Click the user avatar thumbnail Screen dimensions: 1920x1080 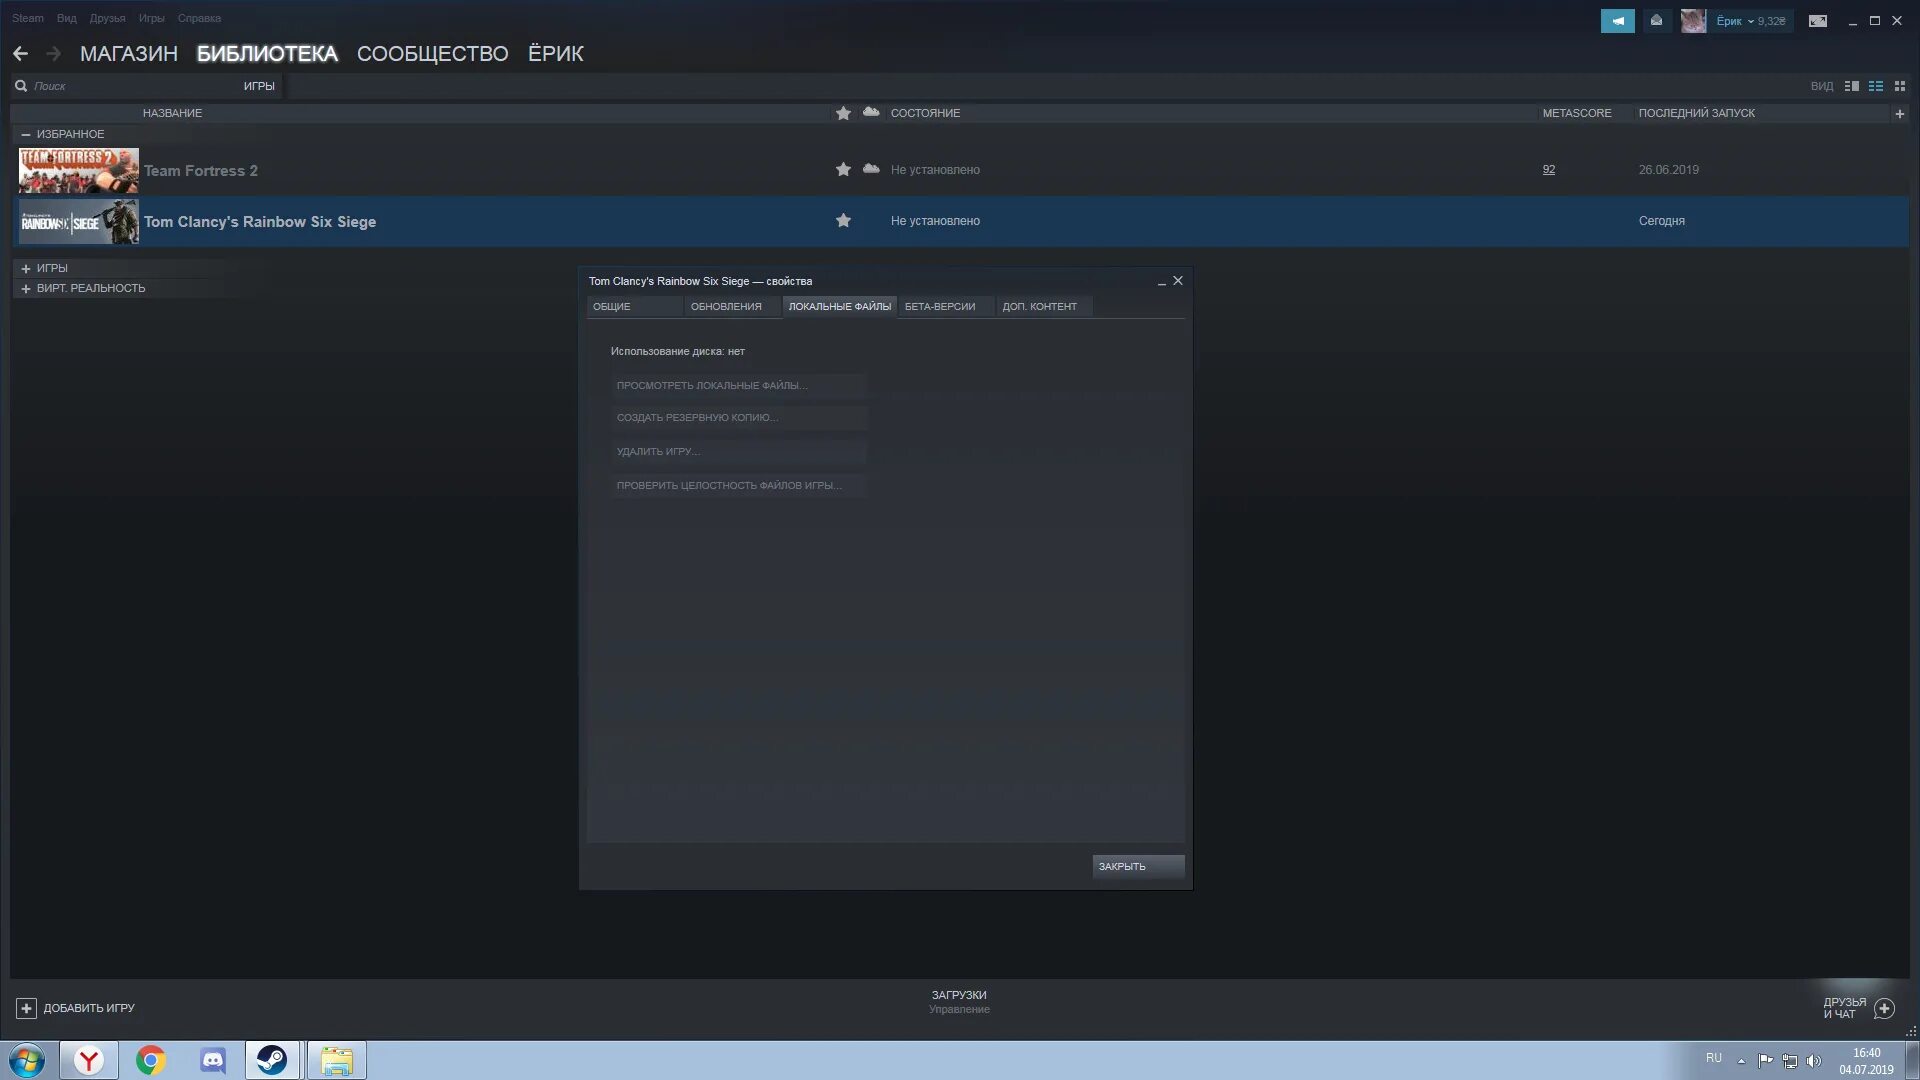click(x=1693, y=20)
